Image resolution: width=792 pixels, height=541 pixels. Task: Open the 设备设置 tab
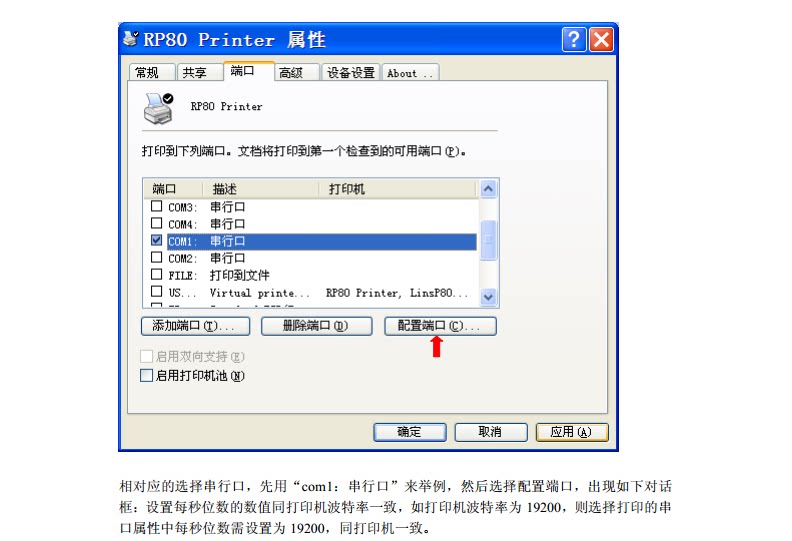(x=351, y=72)
